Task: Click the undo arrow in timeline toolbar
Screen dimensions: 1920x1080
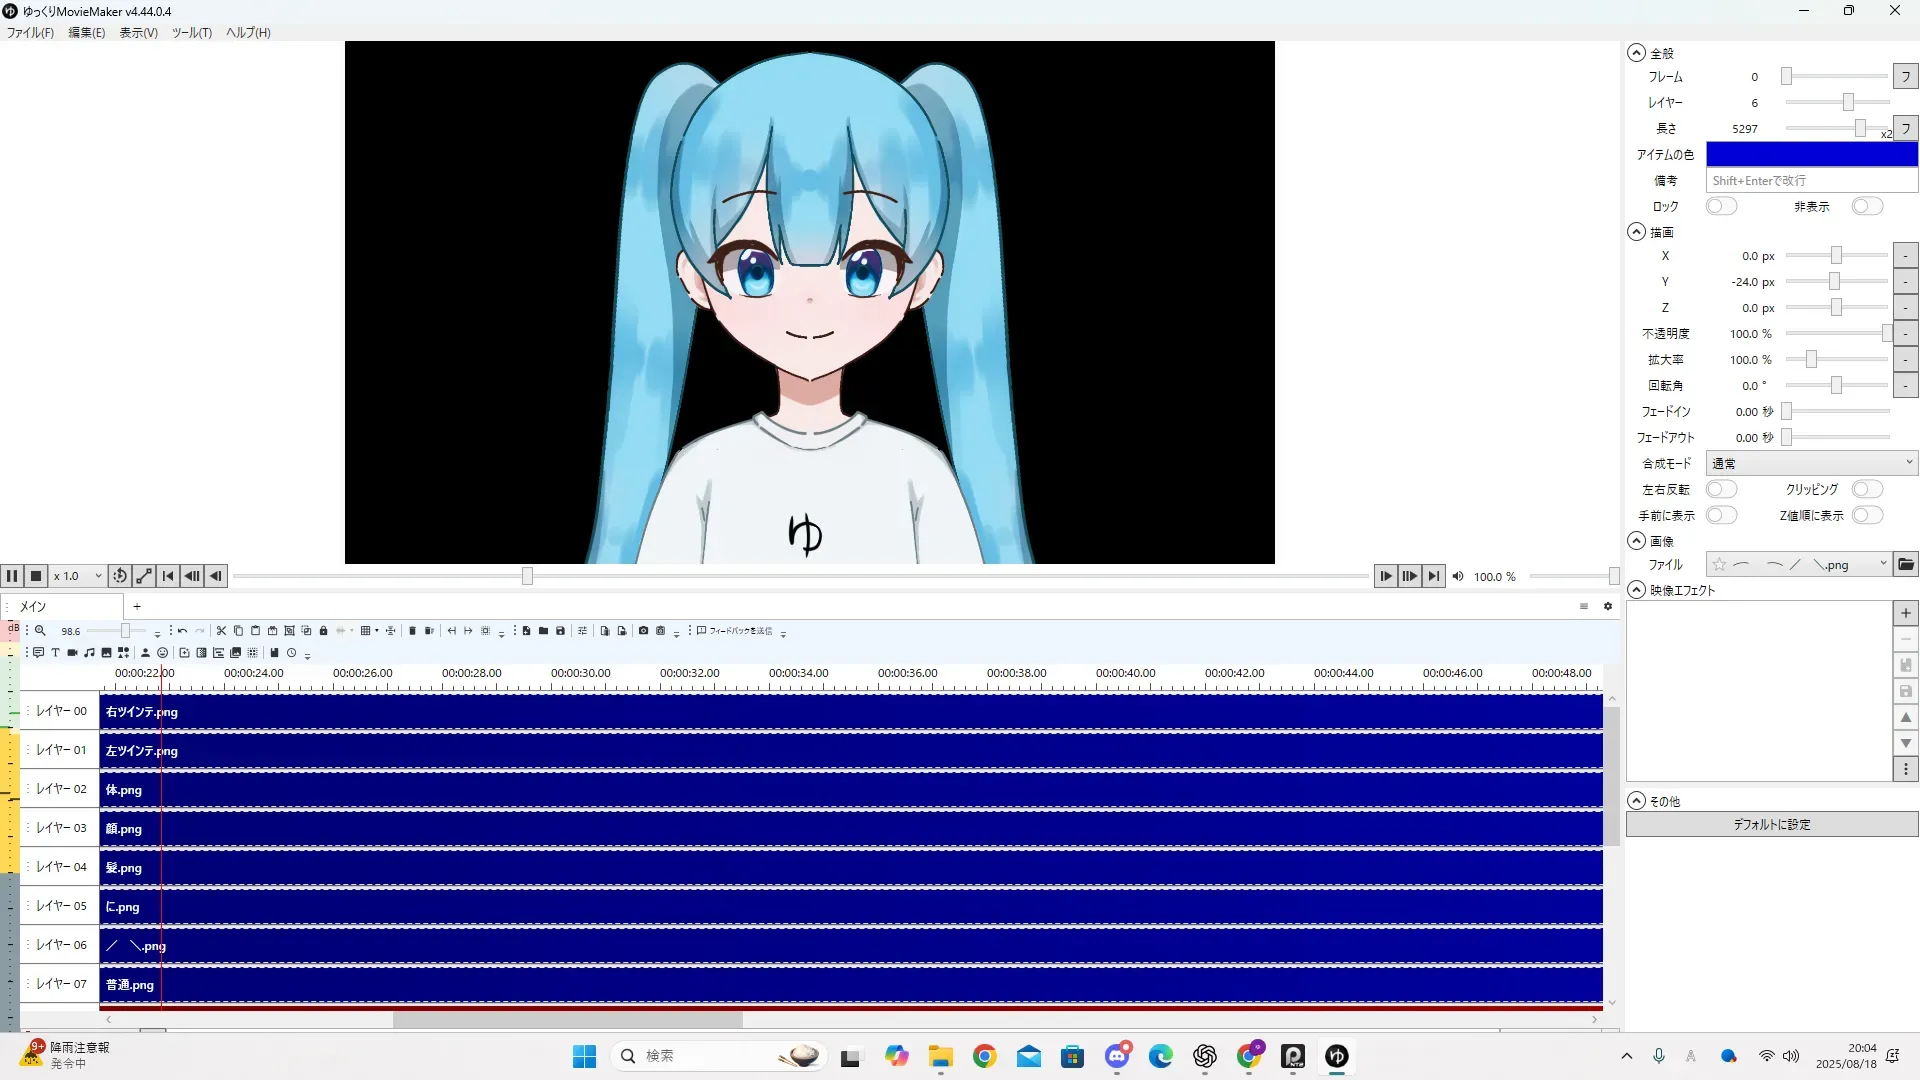Action: pyautogui.click(x=182, y=631)
